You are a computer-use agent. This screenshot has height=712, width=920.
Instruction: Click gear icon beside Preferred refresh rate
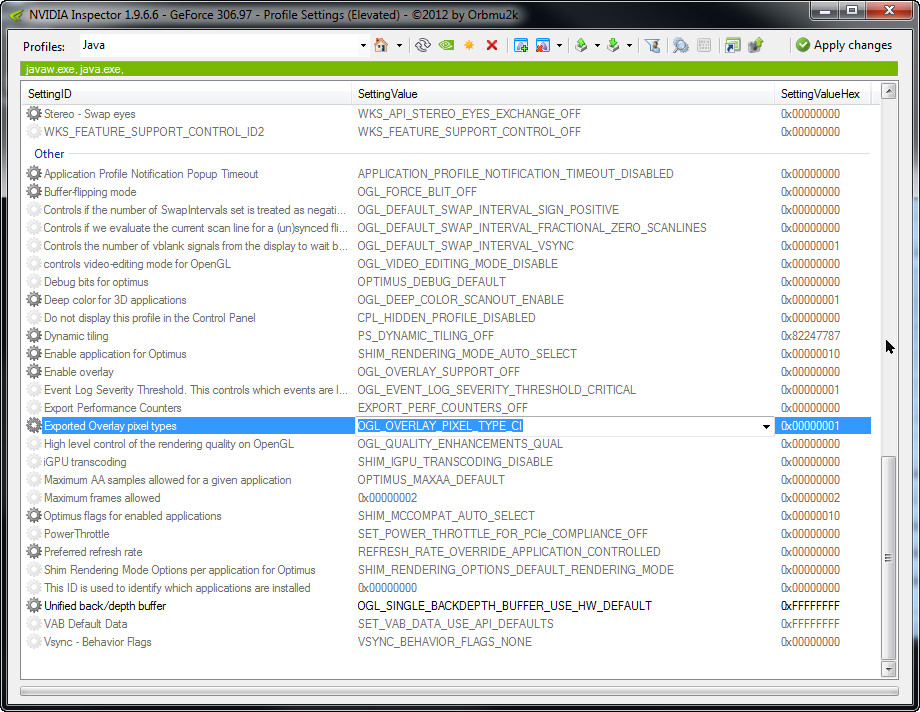tap(34, 552)
